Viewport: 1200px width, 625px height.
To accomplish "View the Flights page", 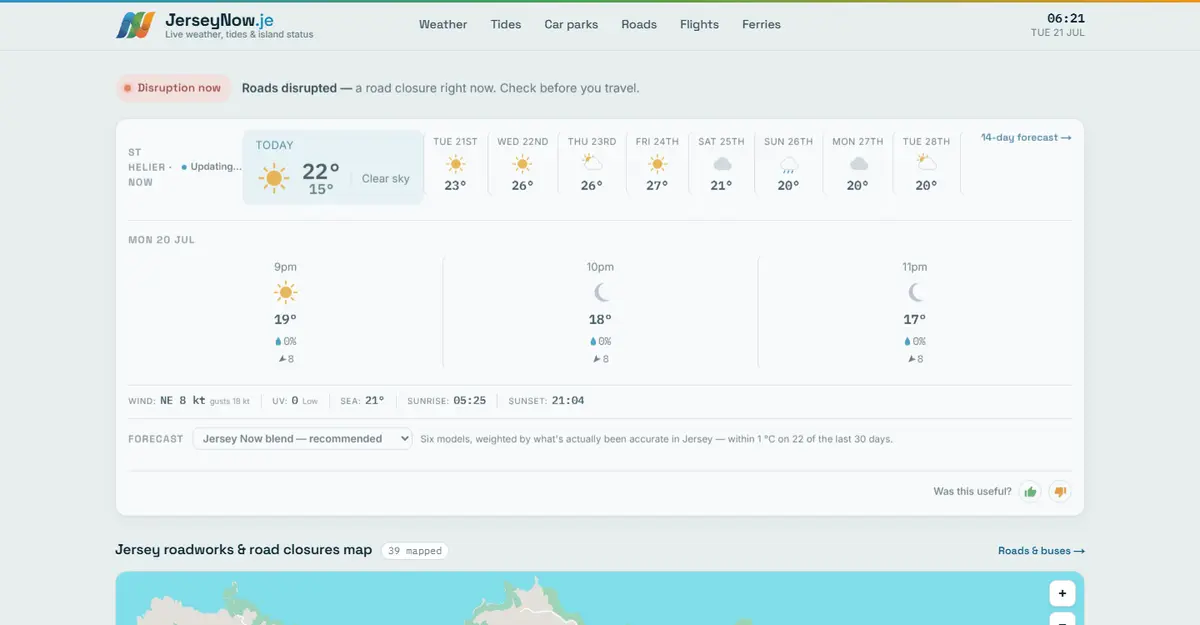I will click(x=699, y=24).
